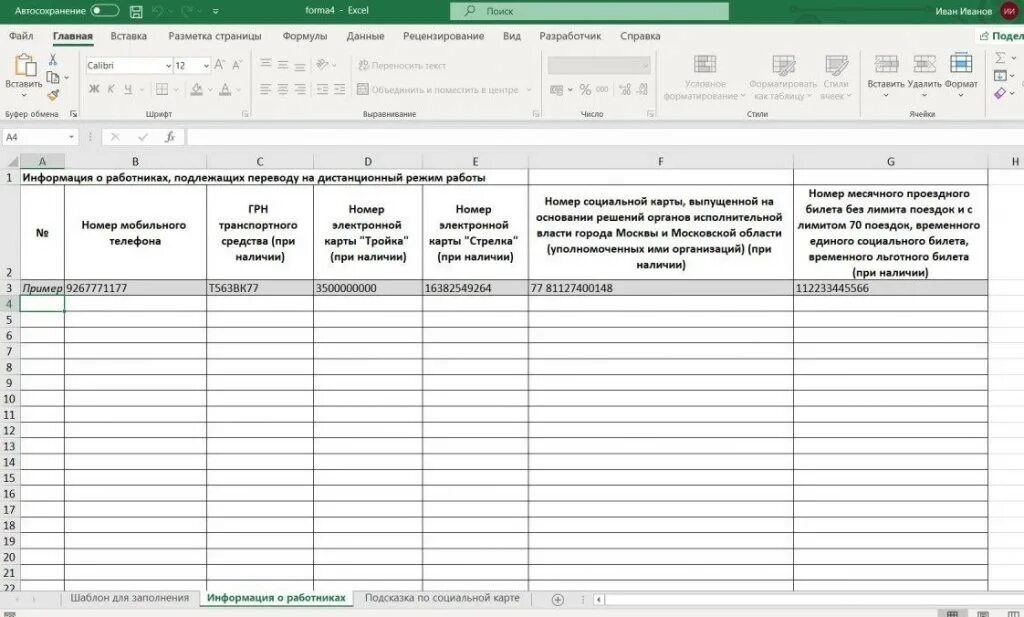
Task: Click the Decrease Font Size icon
Action: [x=237, y=65]
